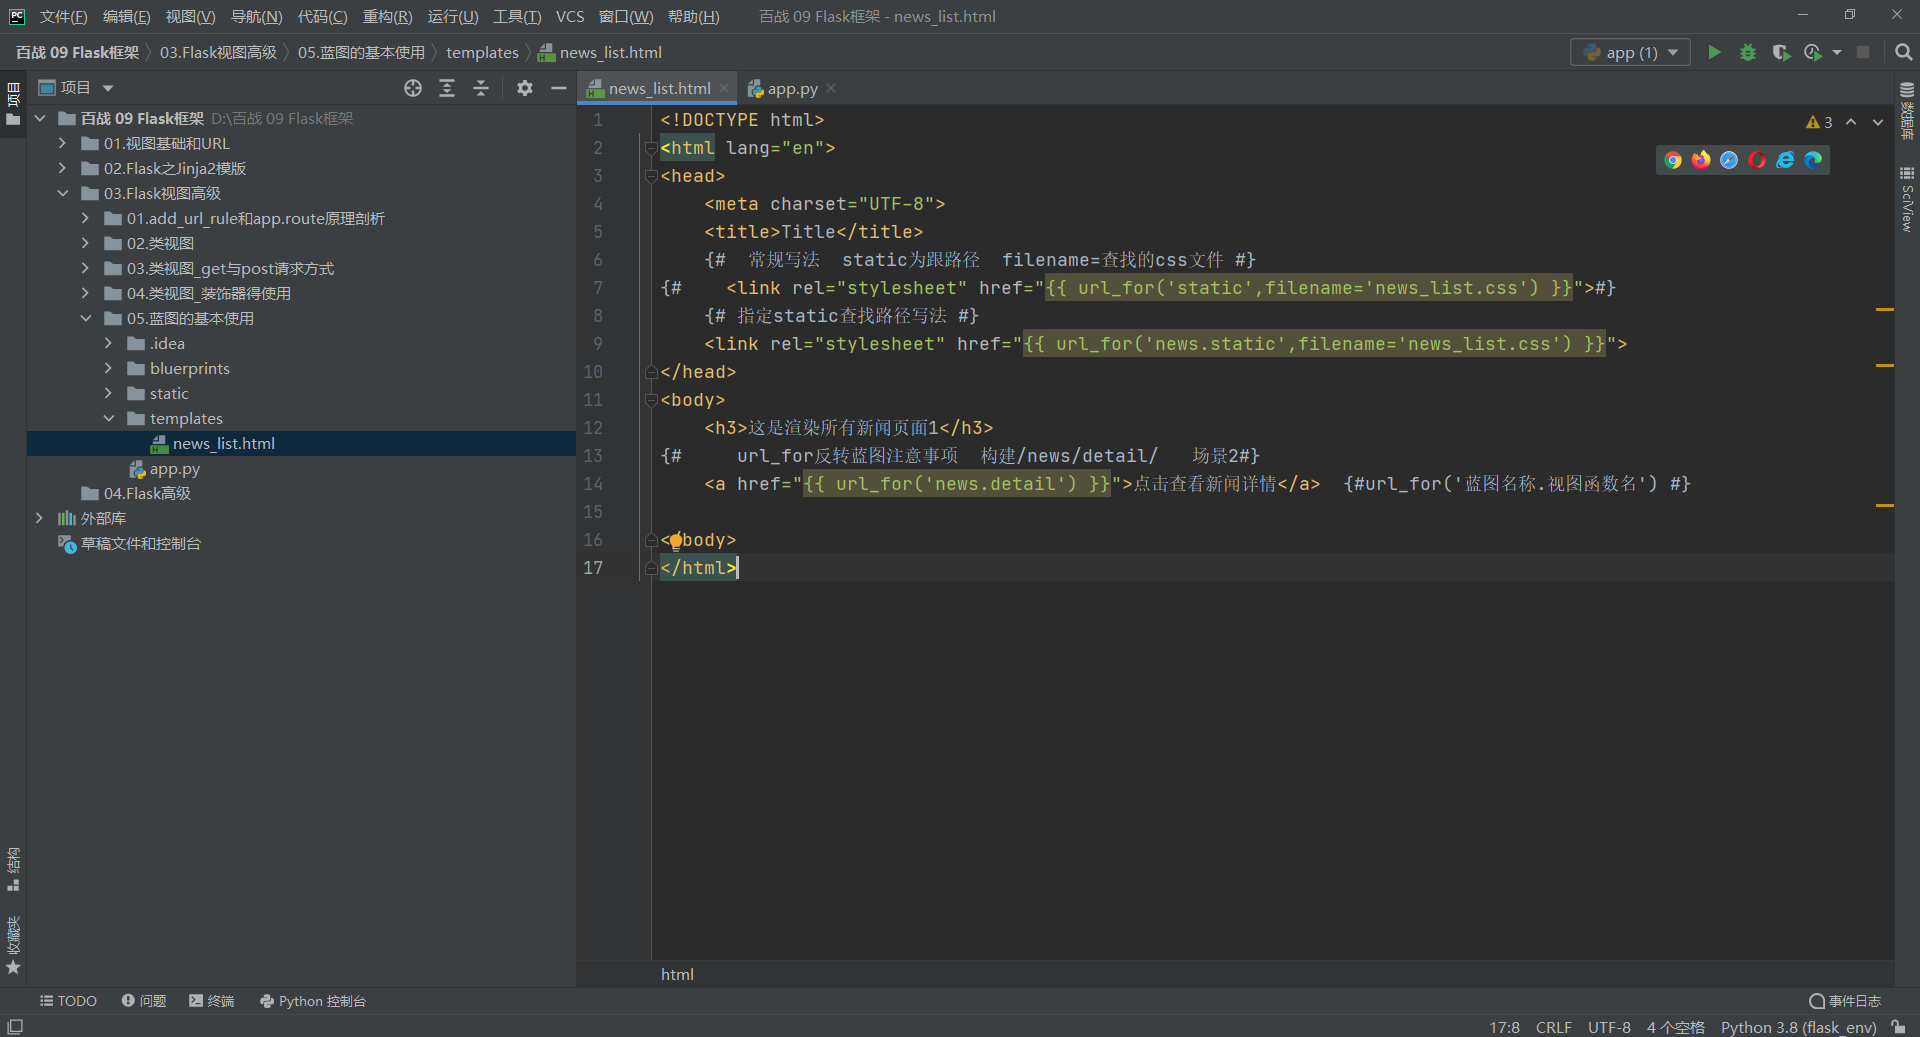Locate opened file in project tree
Screen dimensions: 1920x1037
413,88
